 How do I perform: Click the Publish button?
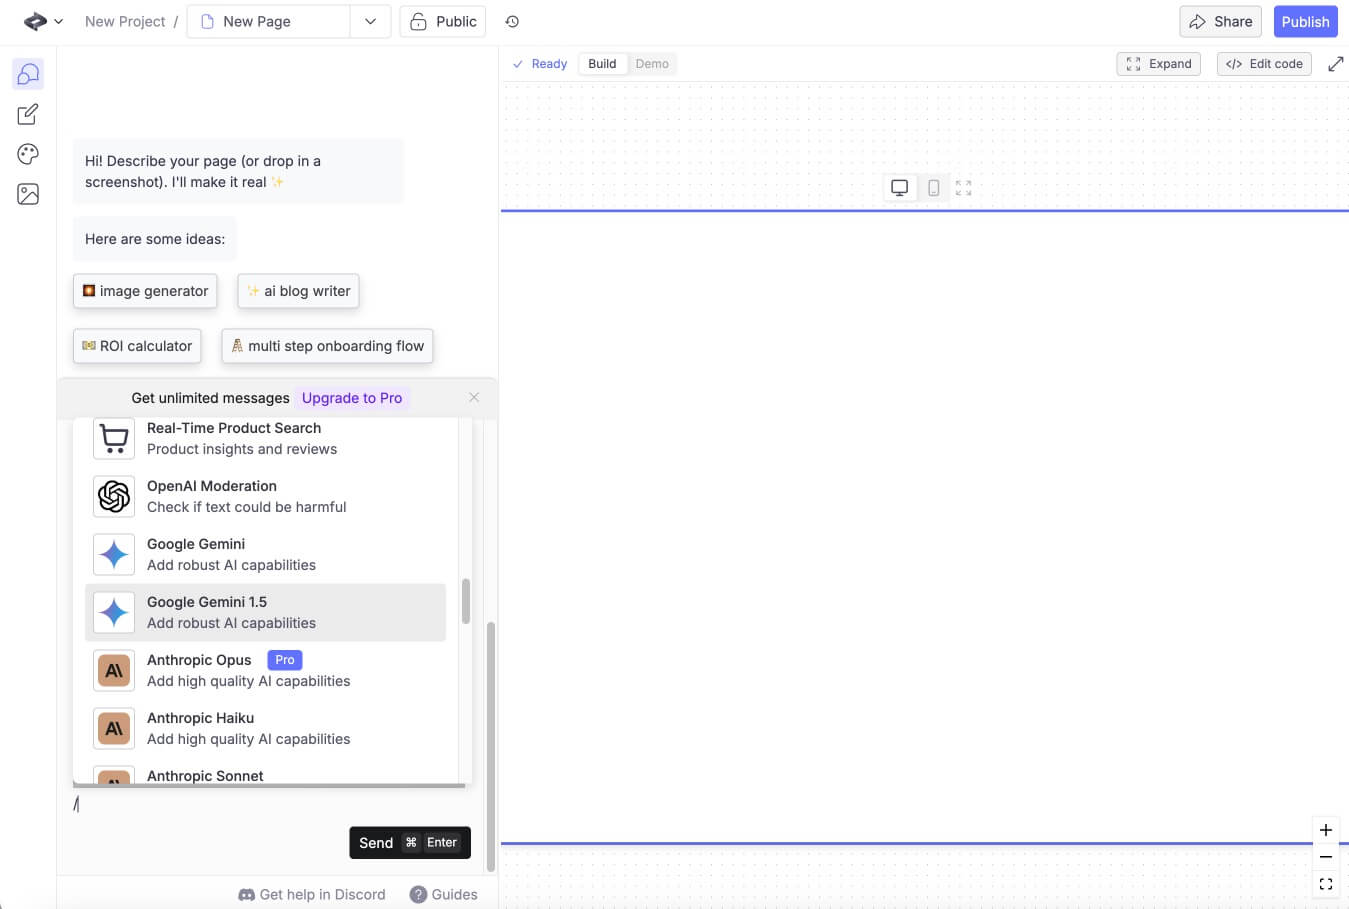(x=1305, y=22)
